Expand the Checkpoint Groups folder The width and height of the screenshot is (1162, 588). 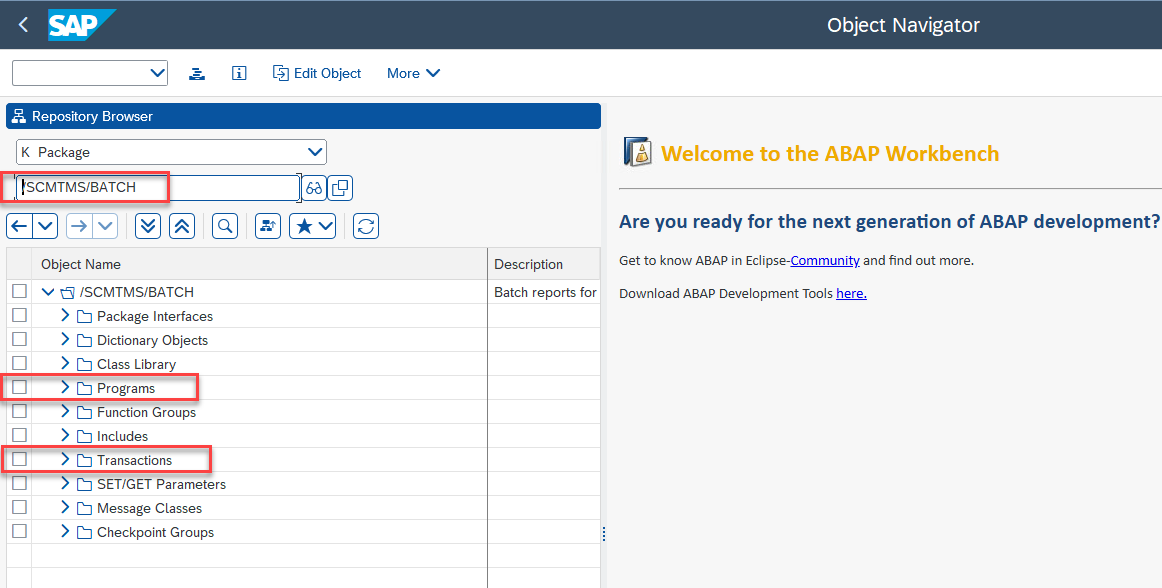(65, 532)
